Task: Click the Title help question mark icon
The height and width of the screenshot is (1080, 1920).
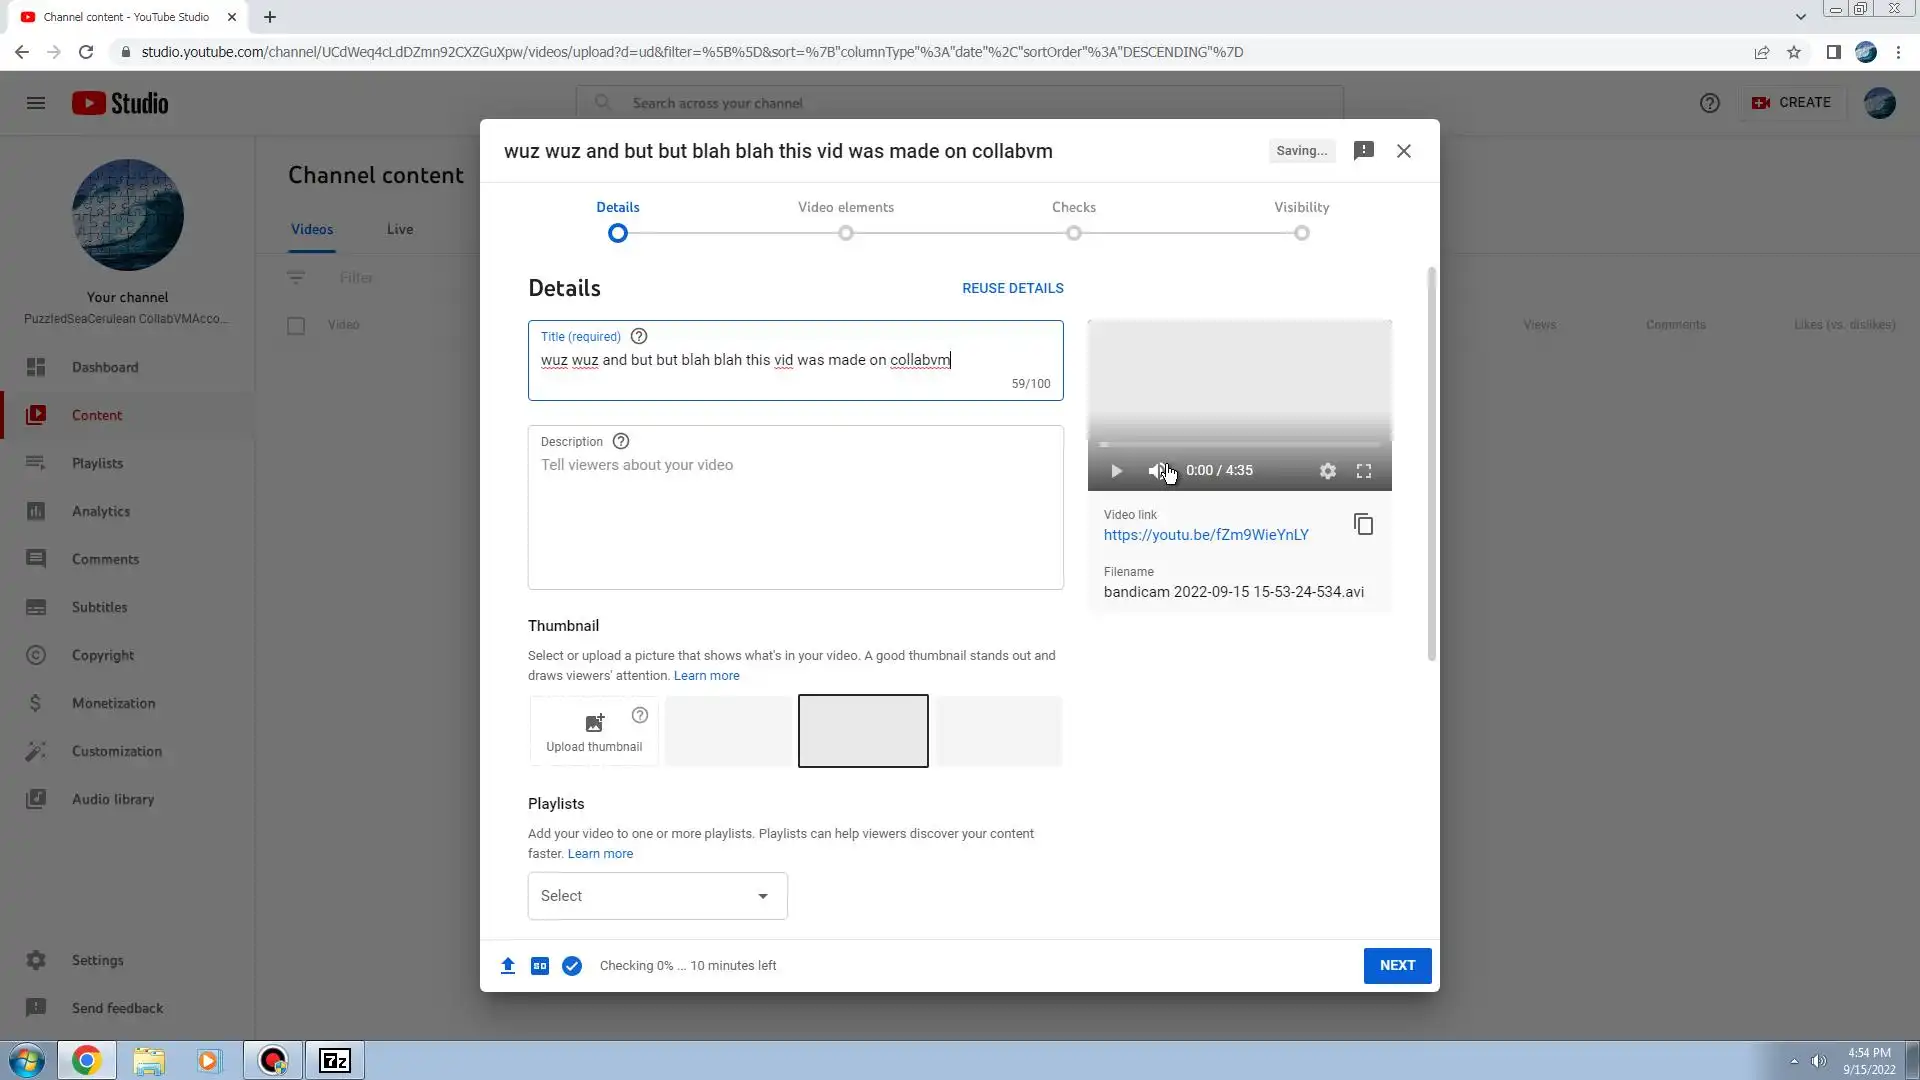Action: click(x=639, y=337)
